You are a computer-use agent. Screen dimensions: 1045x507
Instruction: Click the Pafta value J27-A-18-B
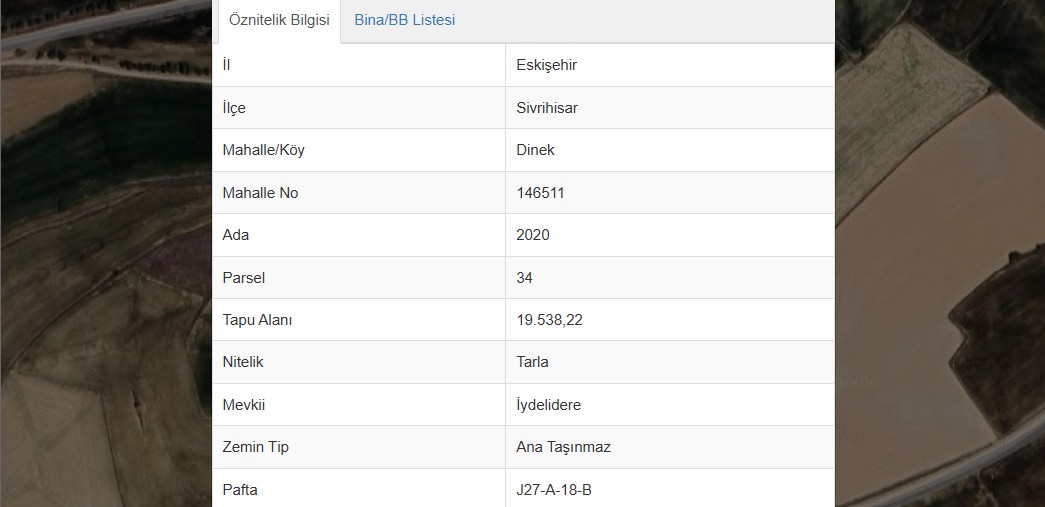tap(554, 490)
